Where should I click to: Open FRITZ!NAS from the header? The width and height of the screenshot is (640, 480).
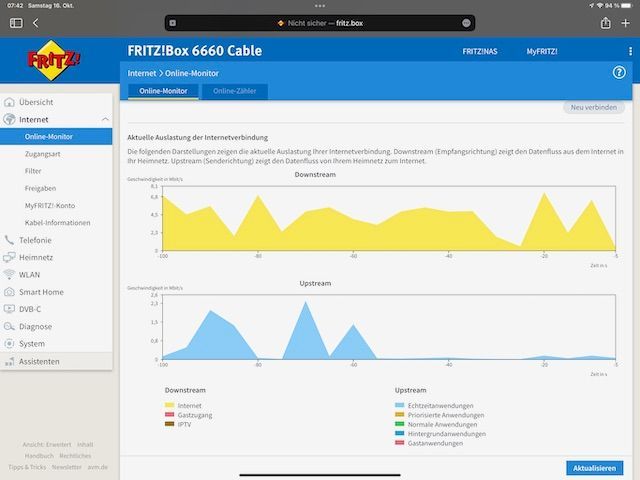[480, 51]
